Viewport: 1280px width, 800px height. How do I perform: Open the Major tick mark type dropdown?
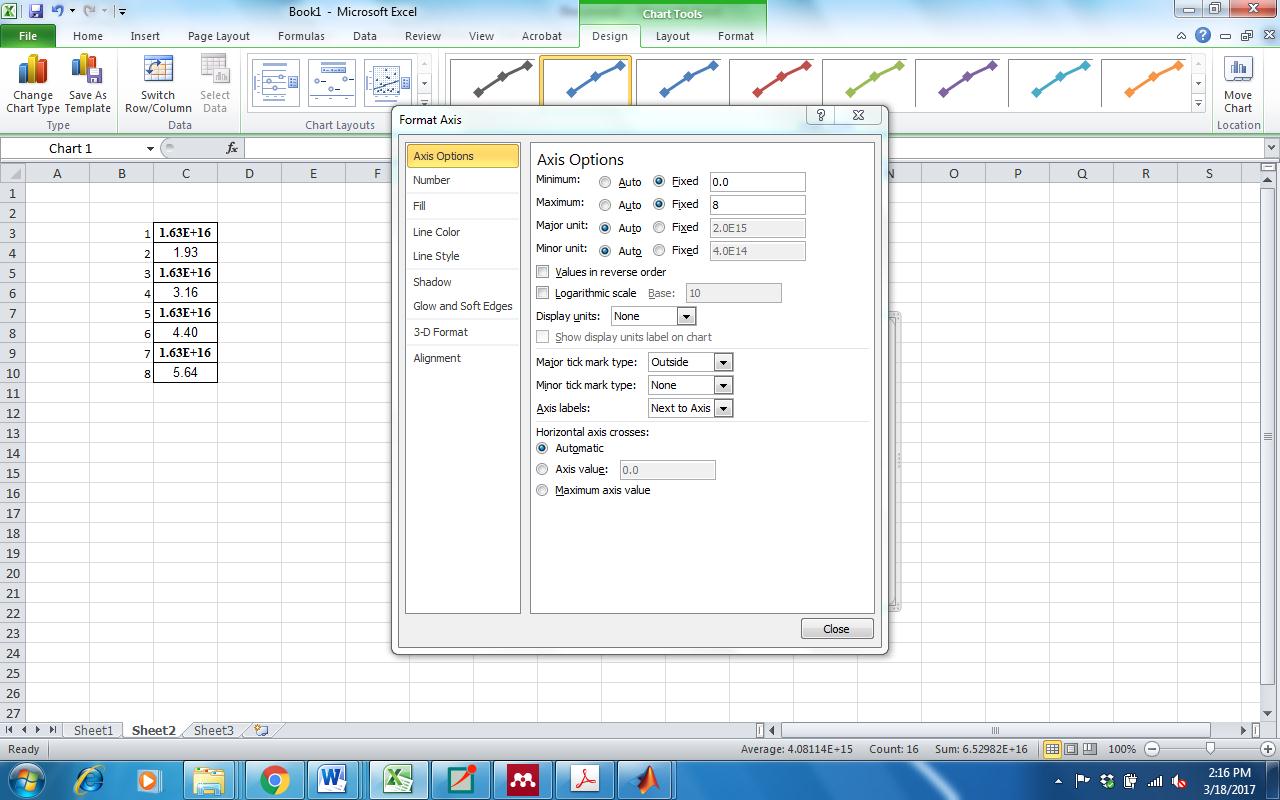pos(721,361)
